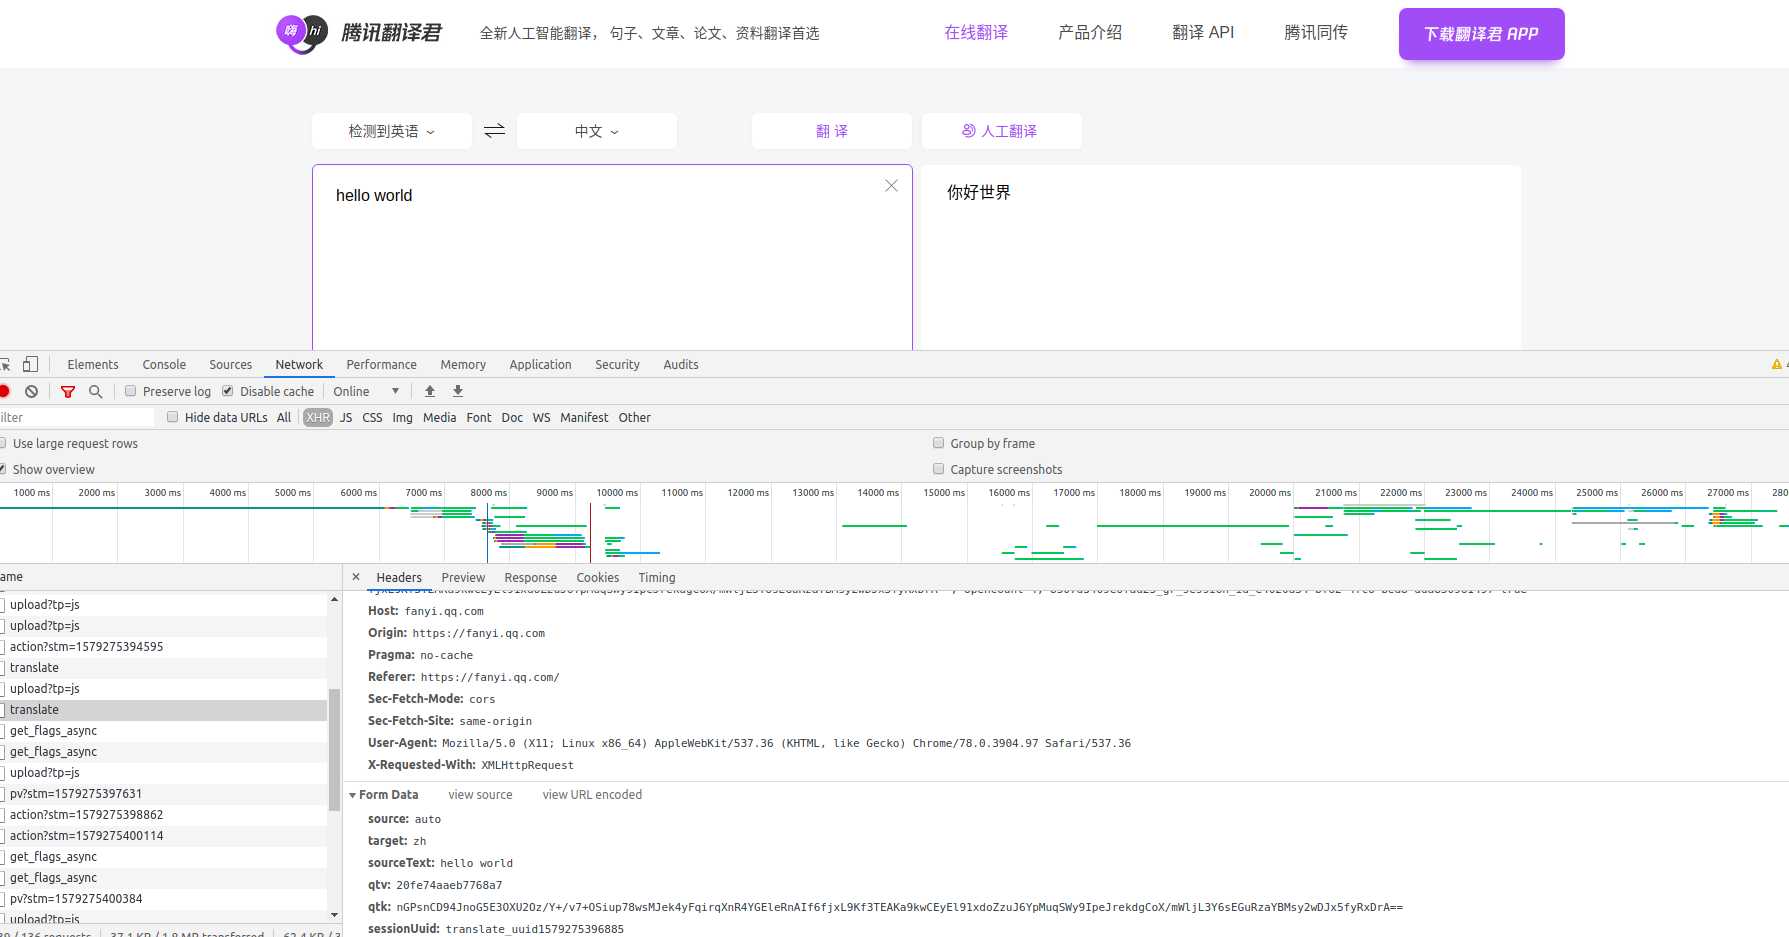
Task: Check Hide data URLs option
Action: point(173,417)
